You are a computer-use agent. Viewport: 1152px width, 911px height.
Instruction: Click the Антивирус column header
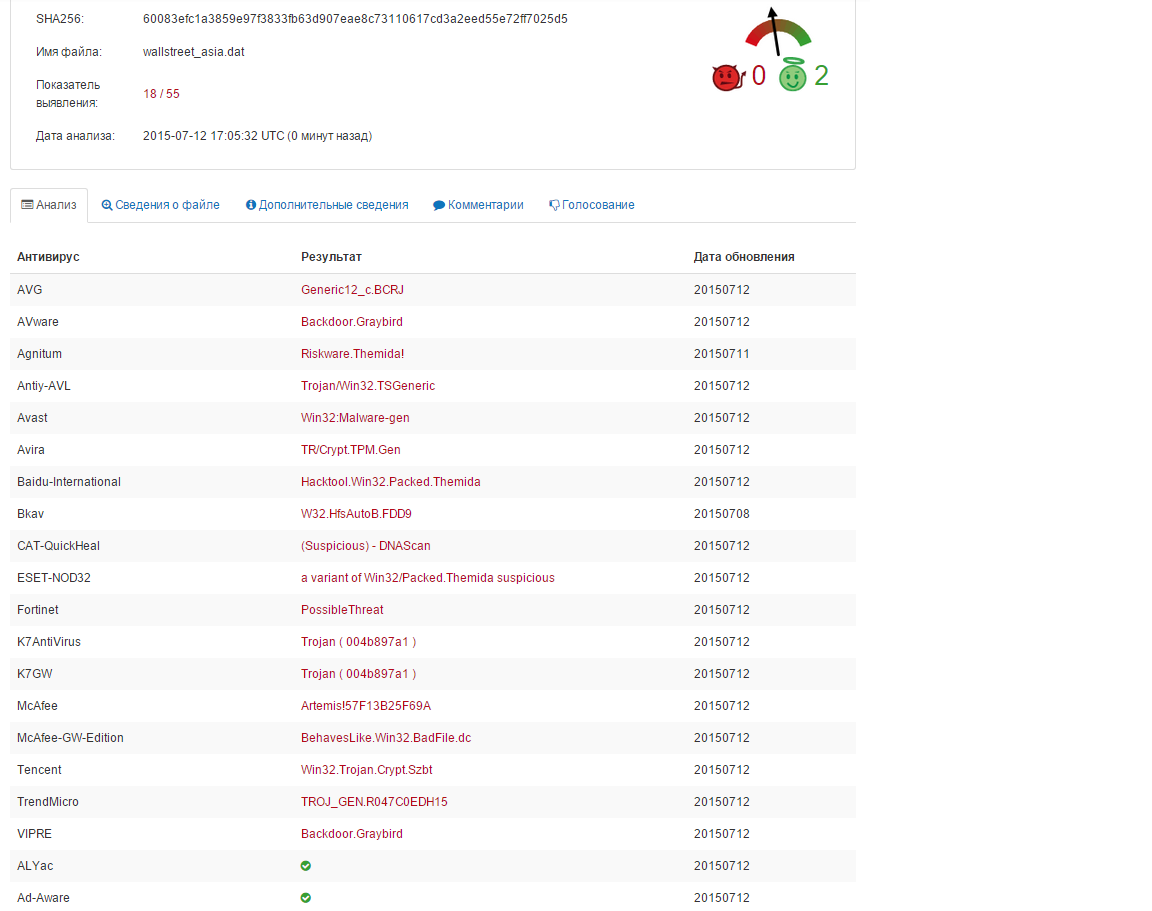click(x=48, y=257)
